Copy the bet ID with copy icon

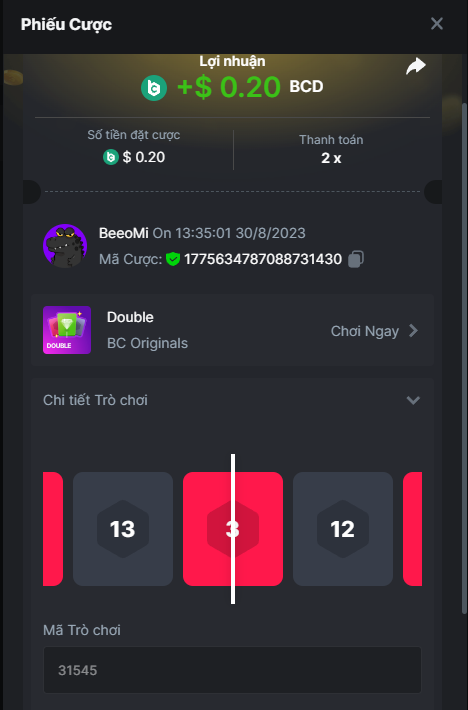pyautogui.click(x=356, y=259)
